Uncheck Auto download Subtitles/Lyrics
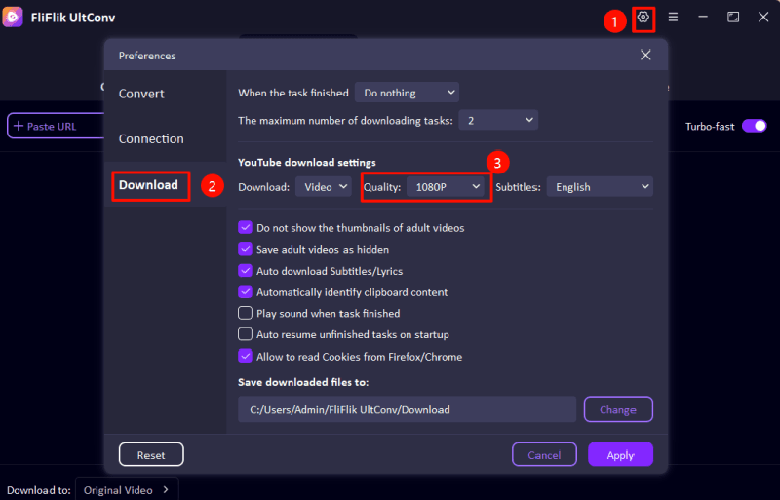The image size is (780, 500). [245, 271]
